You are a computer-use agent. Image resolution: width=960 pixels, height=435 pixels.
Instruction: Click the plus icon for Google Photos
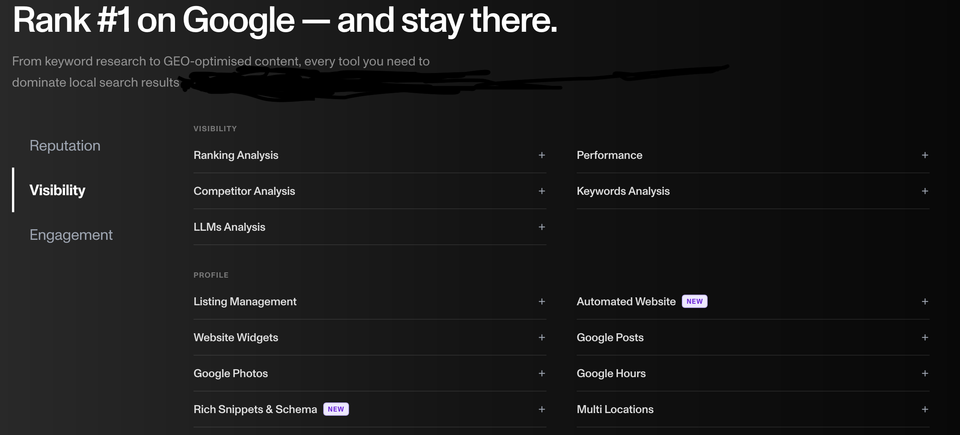[541, 373]
